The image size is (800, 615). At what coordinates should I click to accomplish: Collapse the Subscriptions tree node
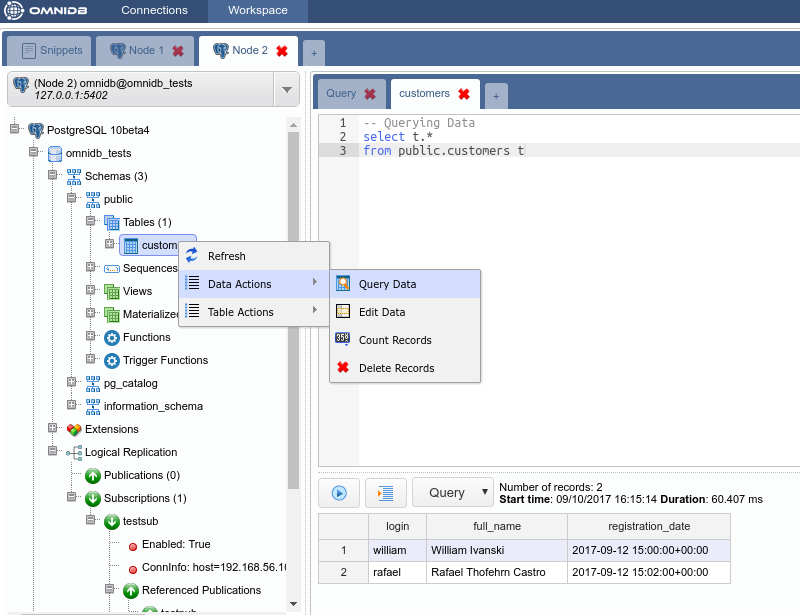tap(72, 498)
